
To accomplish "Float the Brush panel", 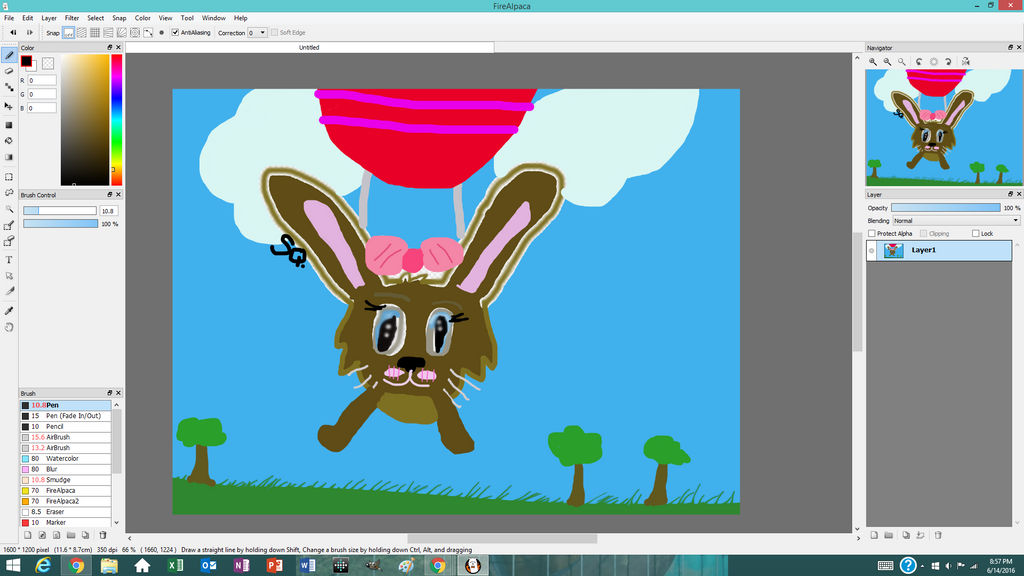I will tap(110, 393).
